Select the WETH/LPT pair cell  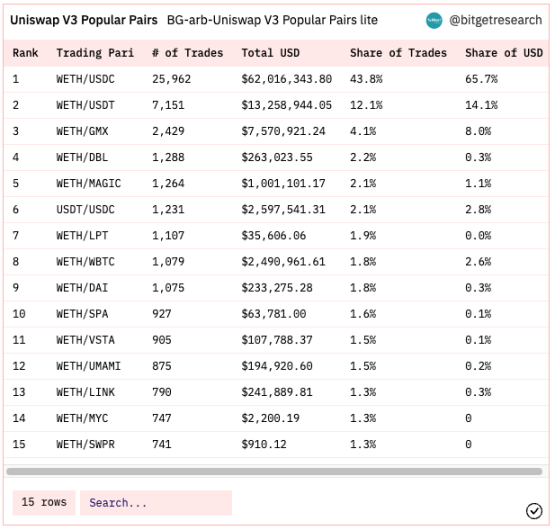tap(82, 236)
